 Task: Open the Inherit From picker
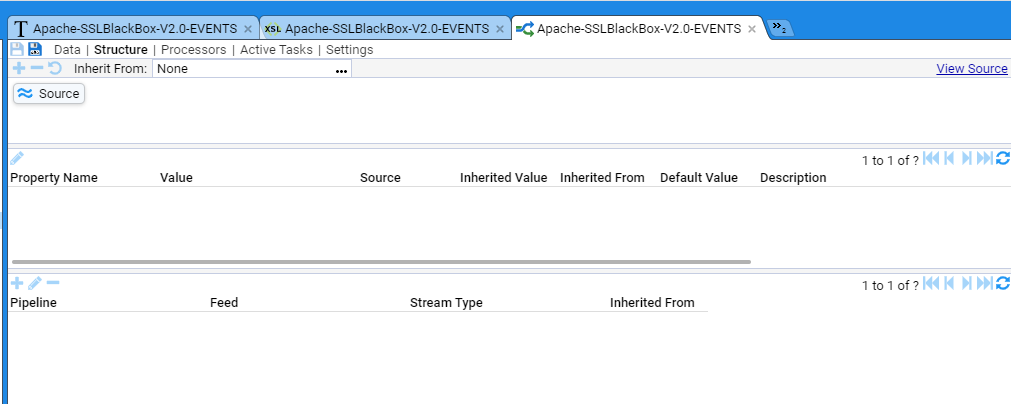[341, 70]
